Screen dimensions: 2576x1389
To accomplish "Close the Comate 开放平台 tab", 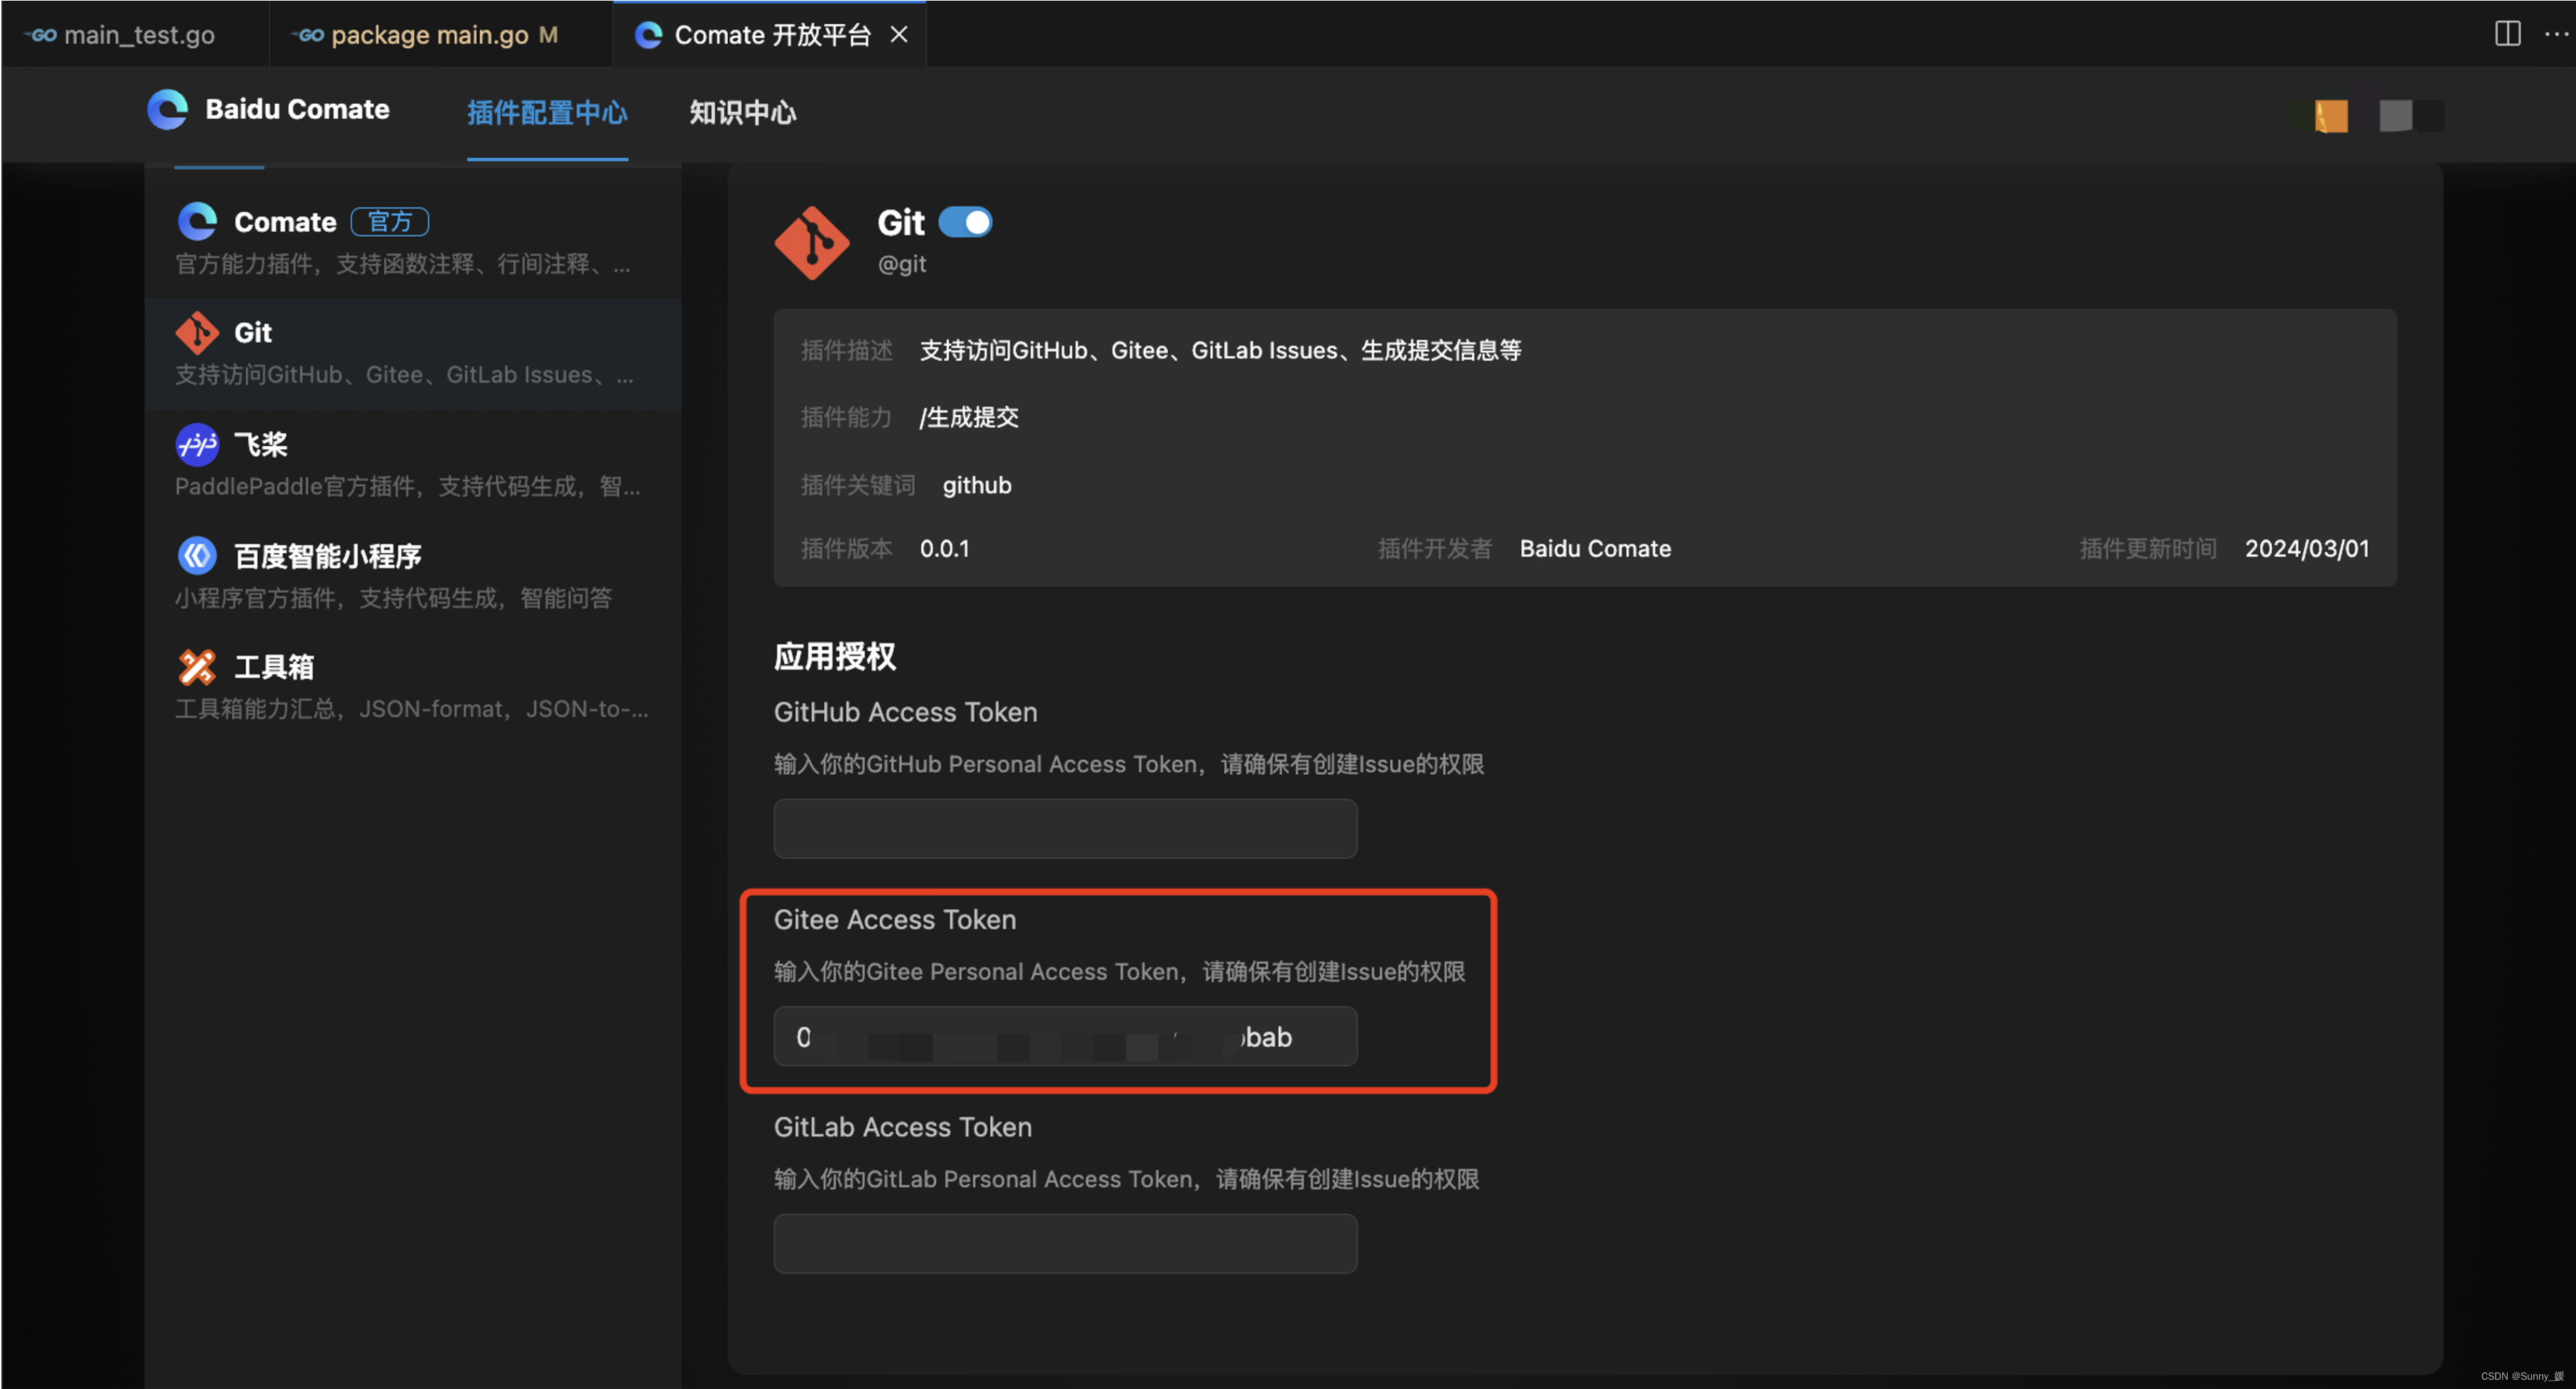I will [899, 35].
